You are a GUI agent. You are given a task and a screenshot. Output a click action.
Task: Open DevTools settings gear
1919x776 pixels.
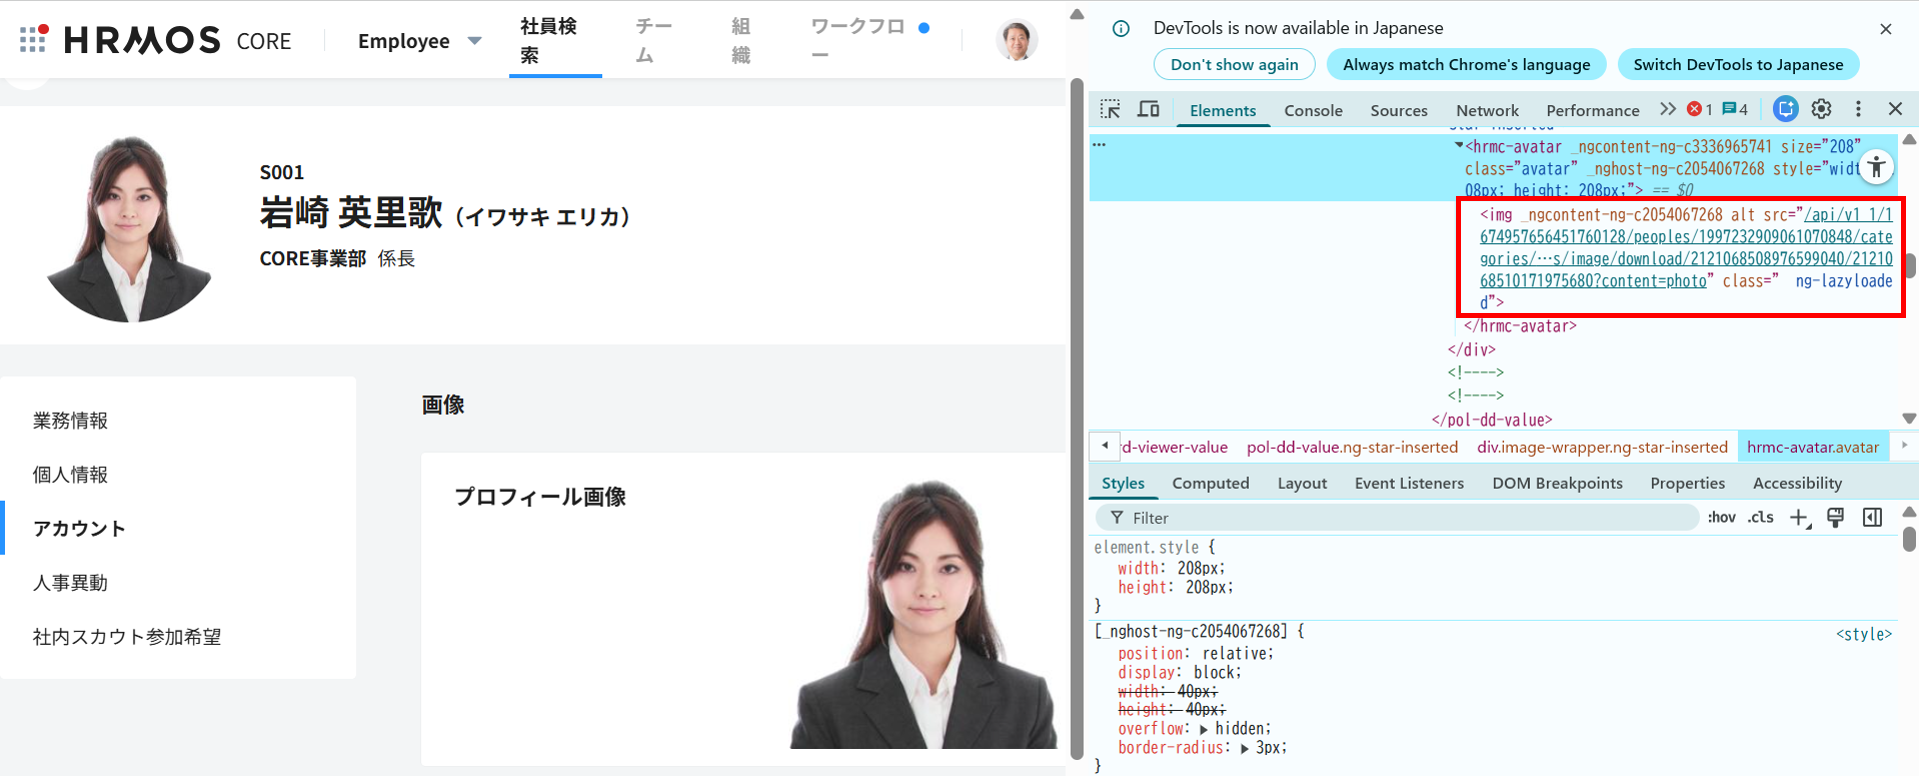coord(1822,109)
